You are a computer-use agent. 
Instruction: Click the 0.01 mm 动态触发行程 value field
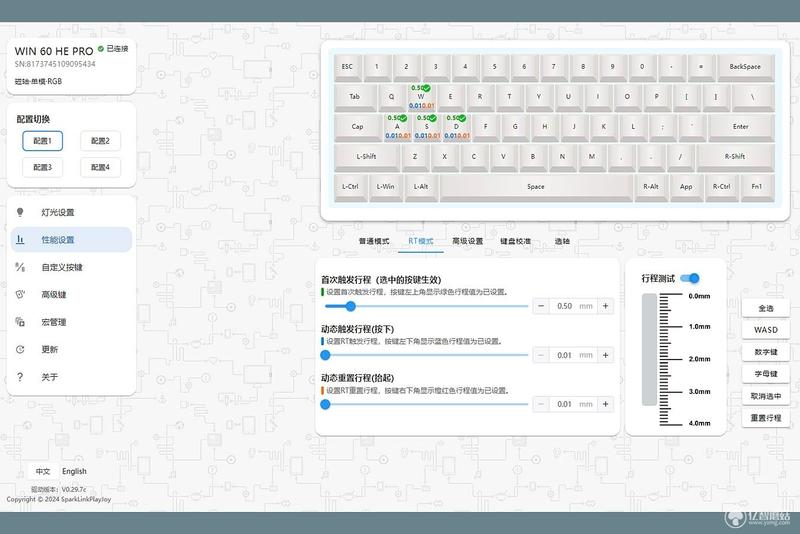point(573,355)
